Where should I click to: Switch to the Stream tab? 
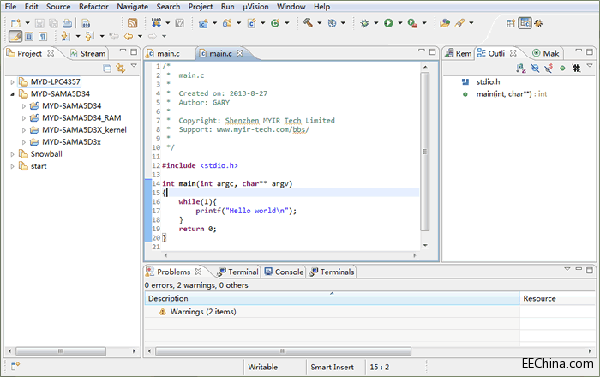click(88, 54)
